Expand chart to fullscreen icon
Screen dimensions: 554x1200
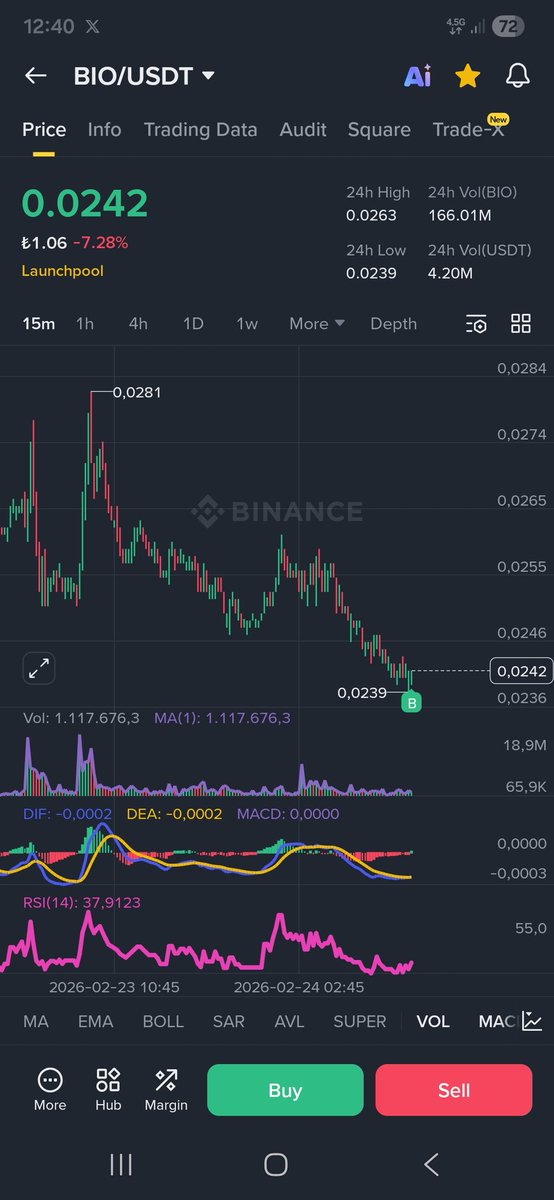coord(39,668)
